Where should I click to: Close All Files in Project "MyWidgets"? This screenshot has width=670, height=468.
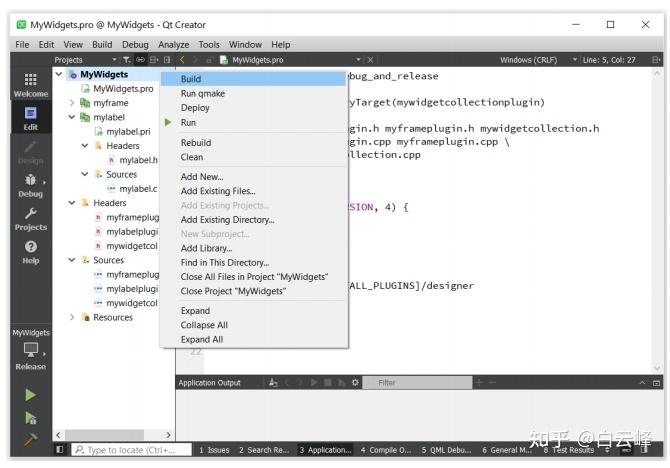pyautogui.click(x=254, y=277)
